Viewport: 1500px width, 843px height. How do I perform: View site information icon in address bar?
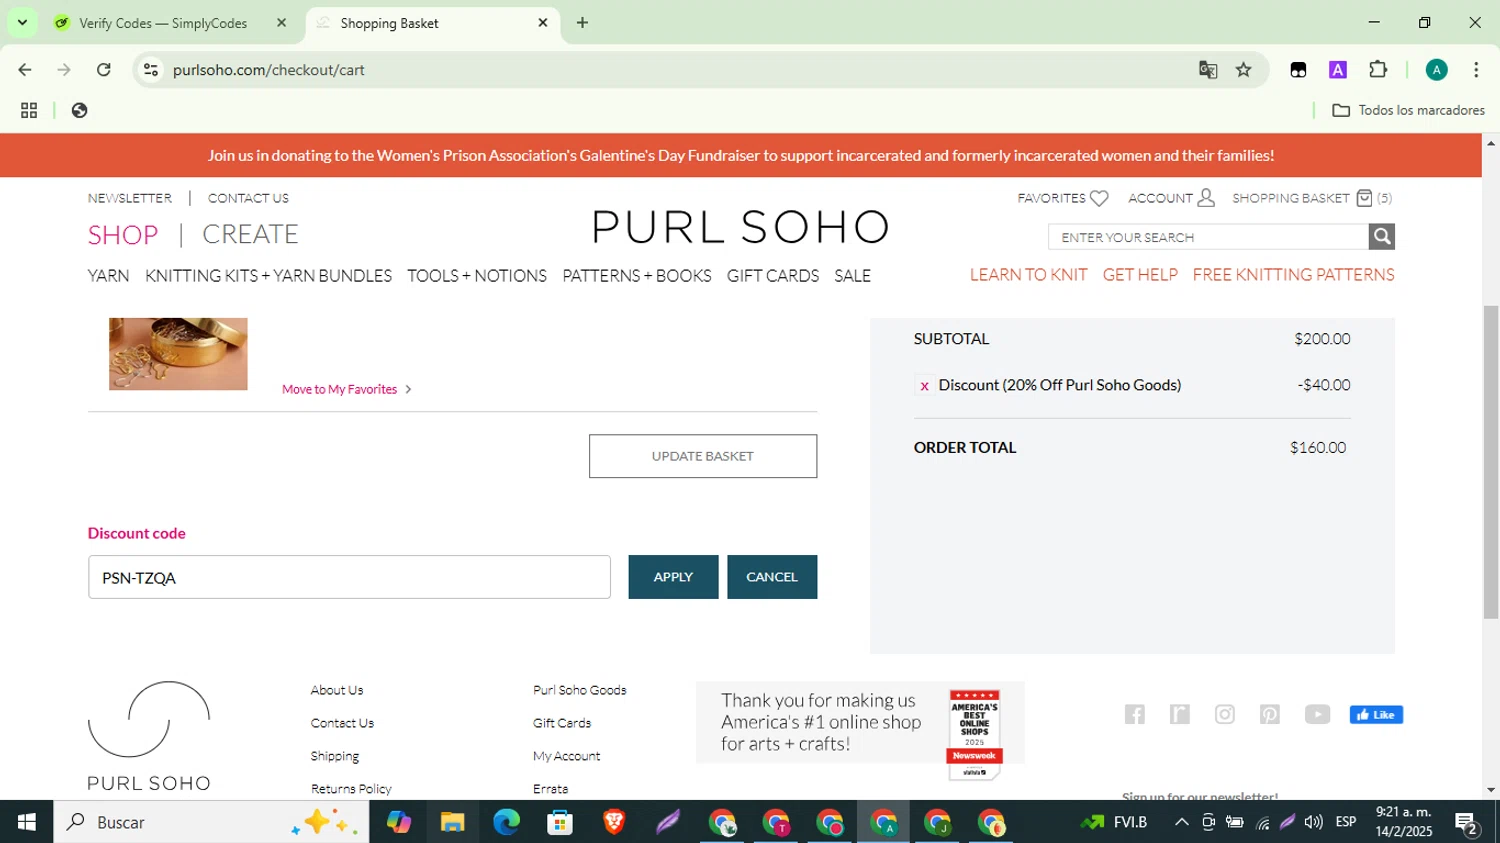click(151, 70)
